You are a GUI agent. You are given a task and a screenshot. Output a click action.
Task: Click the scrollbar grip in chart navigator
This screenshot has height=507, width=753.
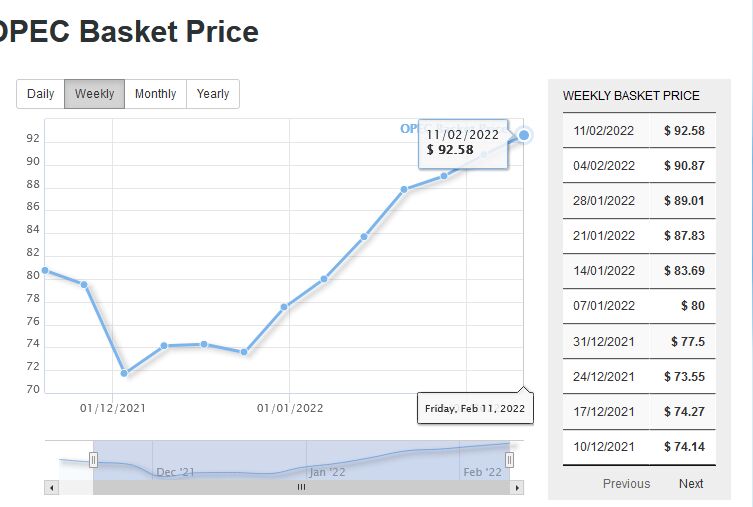pos(301,487)
